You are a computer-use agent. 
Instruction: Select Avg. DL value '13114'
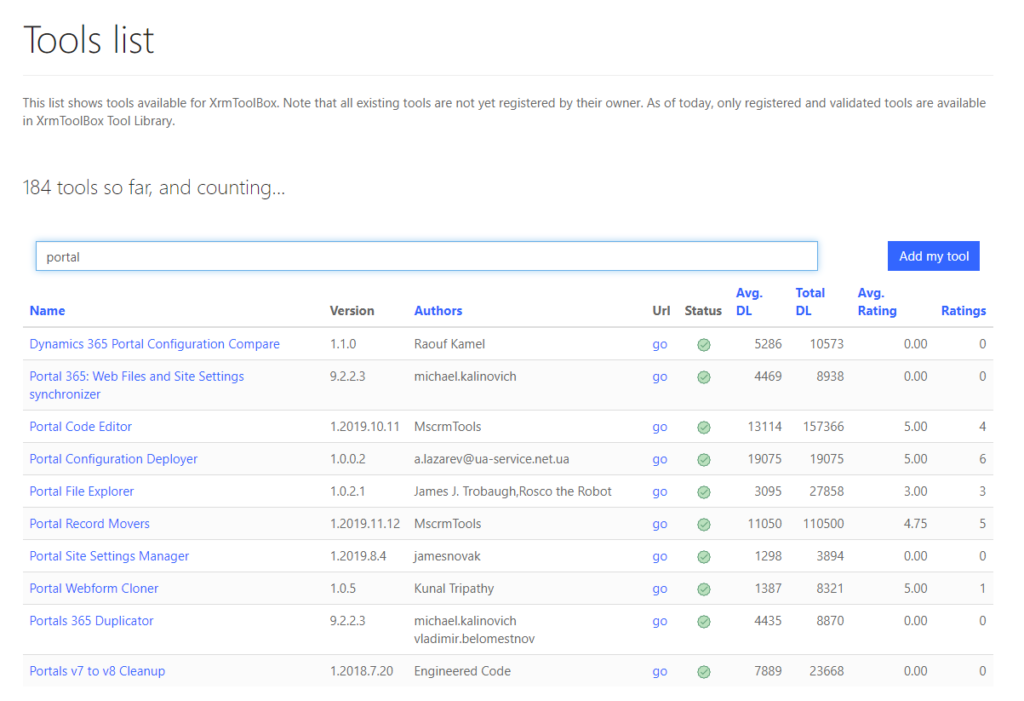point(764,426)
